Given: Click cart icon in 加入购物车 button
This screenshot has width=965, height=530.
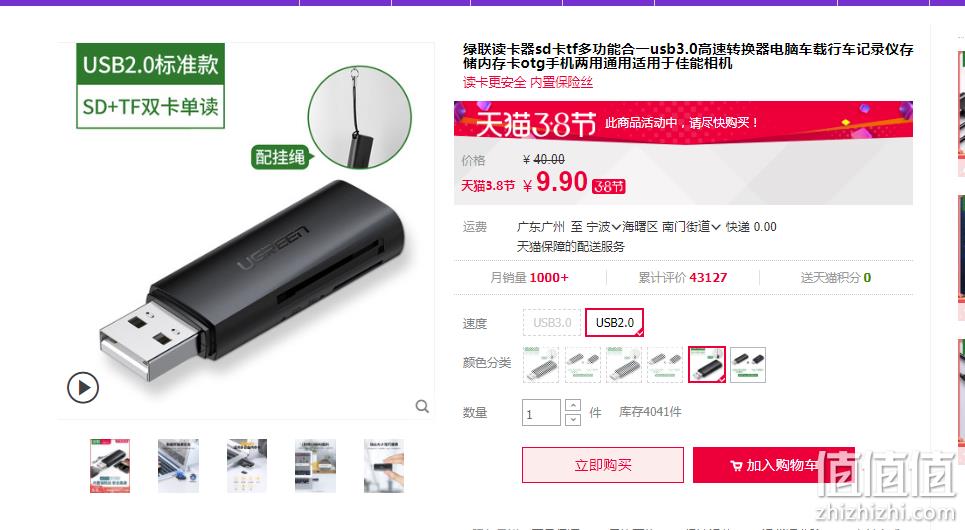Looking at the screenshot, I should 736,466.
